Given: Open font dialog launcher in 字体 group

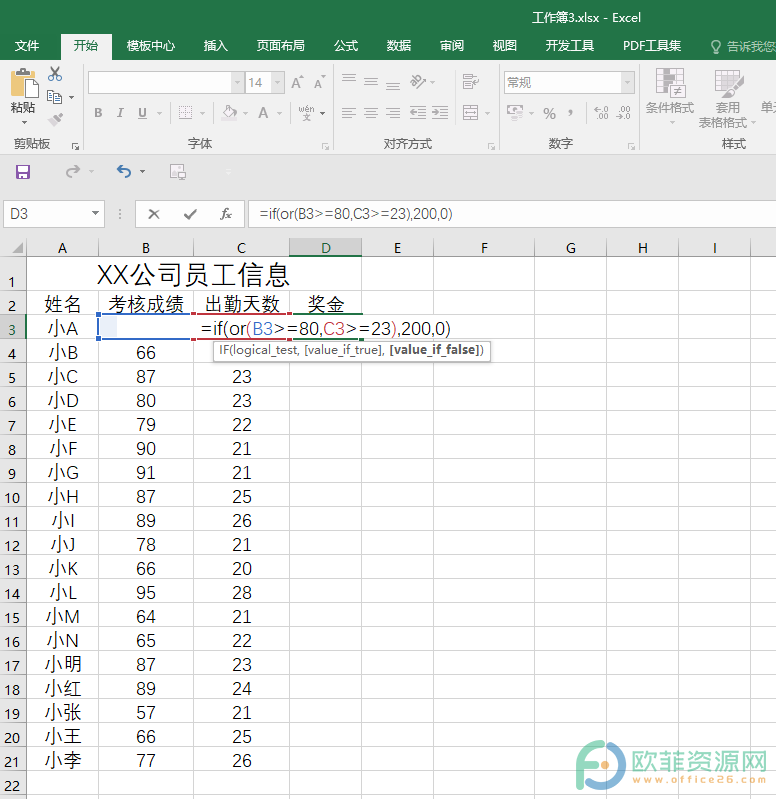Looking at the screenshot, I should (x=325, y=147).
